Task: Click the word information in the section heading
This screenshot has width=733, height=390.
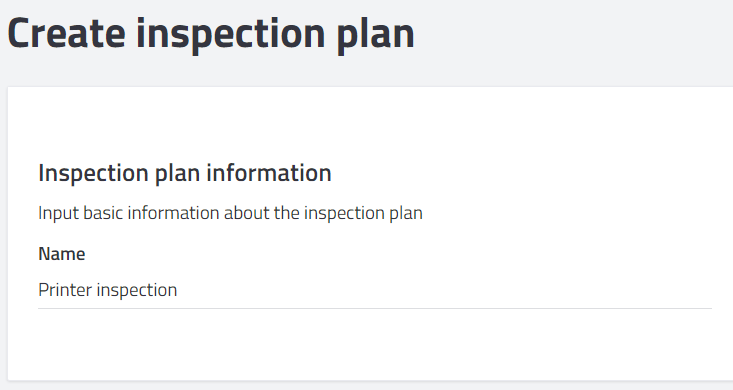Action: click(x=269, y=173)
